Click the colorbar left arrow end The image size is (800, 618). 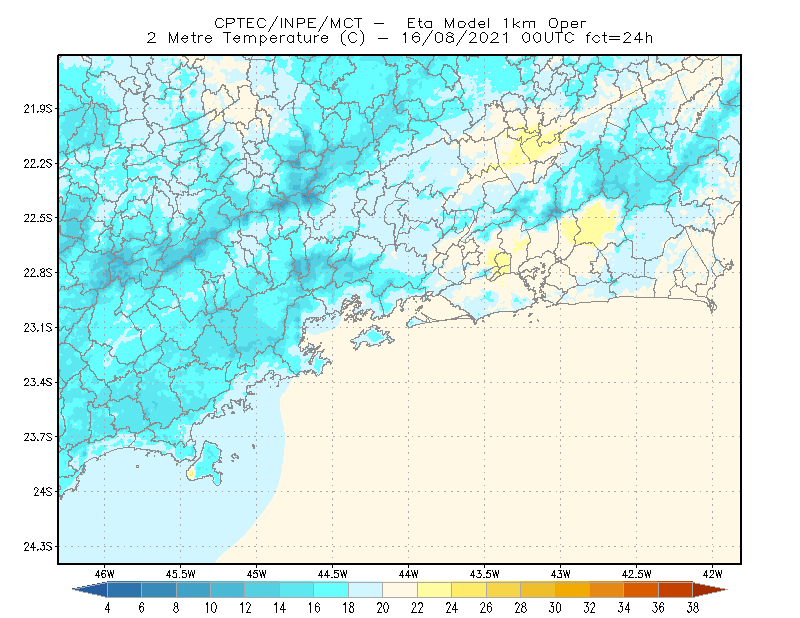(90, 590)
